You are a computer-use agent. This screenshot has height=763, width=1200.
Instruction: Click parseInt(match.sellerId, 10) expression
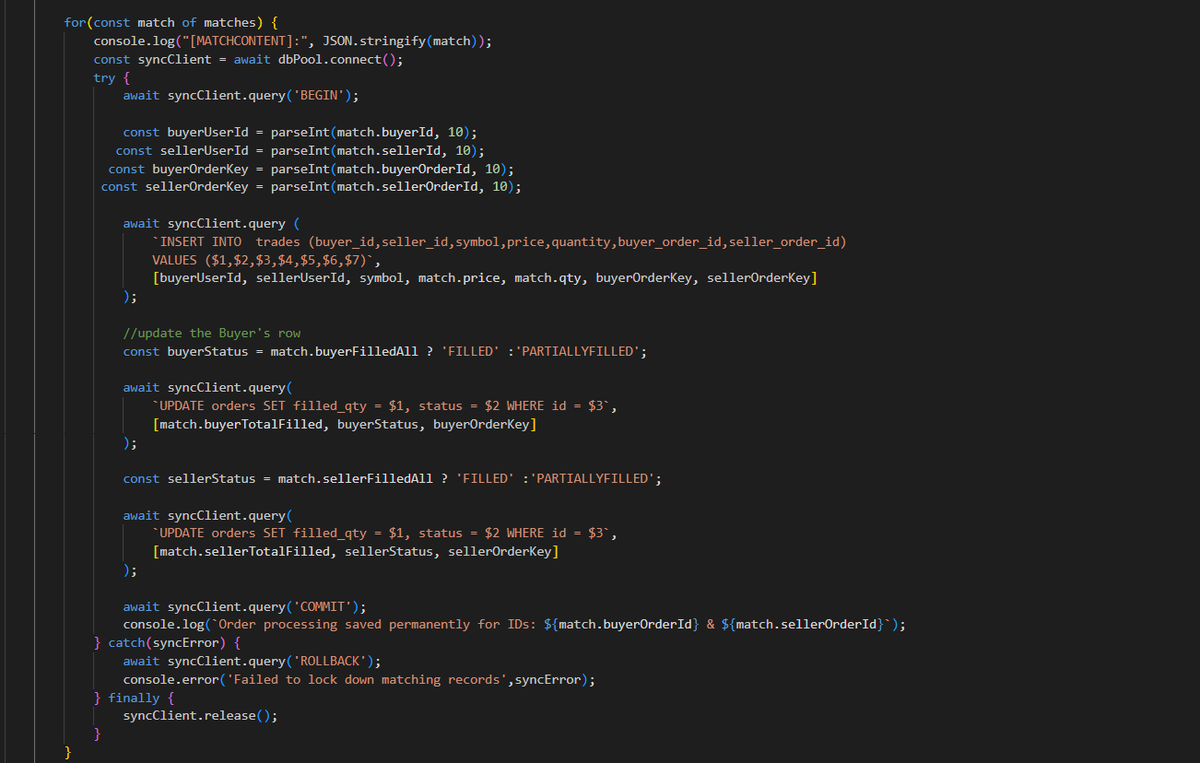(x=374, y=150)
